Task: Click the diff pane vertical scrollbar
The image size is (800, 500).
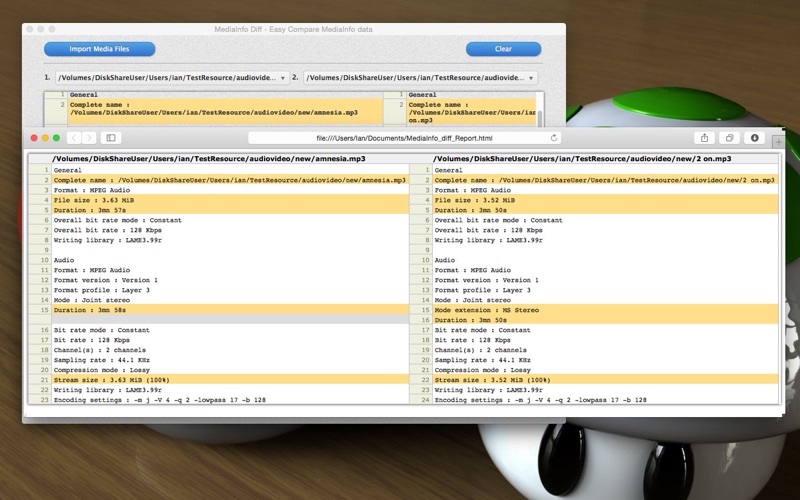Action: pos(540,115)
